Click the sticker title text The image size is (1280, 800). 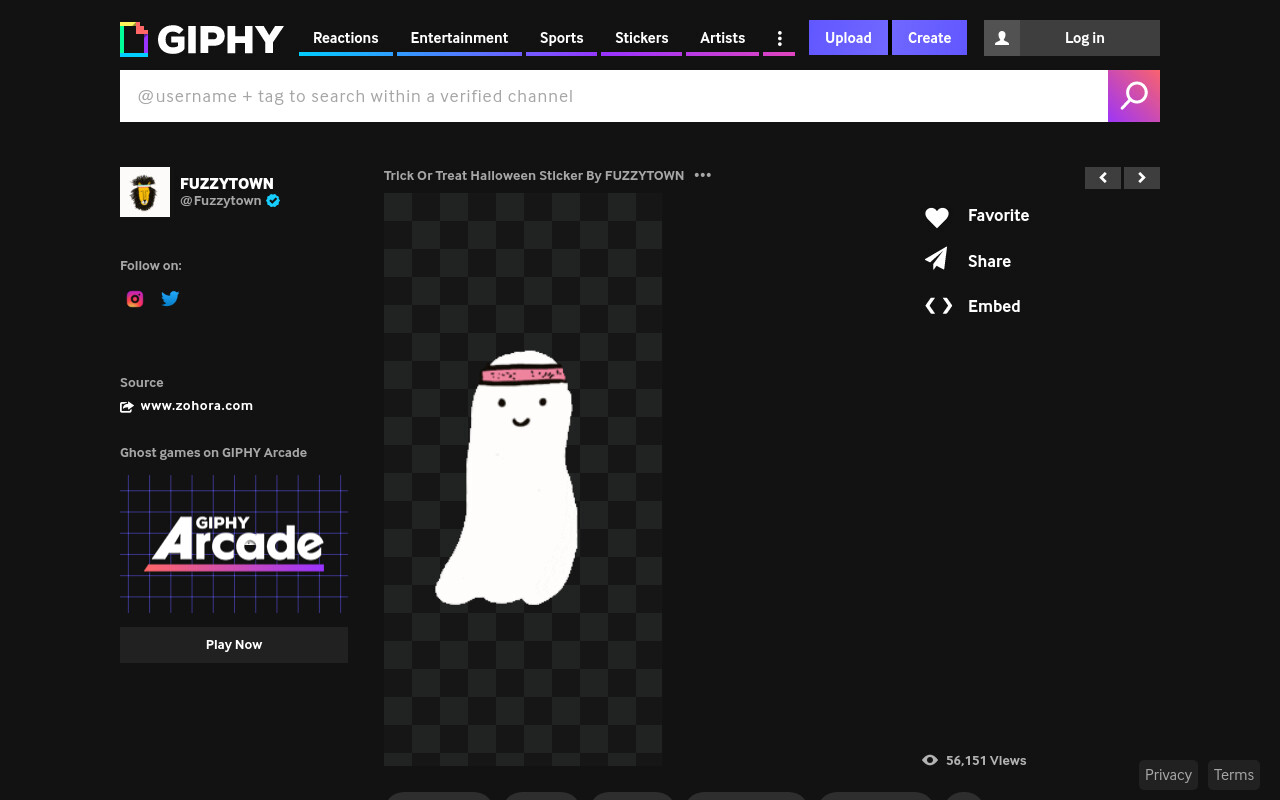click(x=534, y=175)
